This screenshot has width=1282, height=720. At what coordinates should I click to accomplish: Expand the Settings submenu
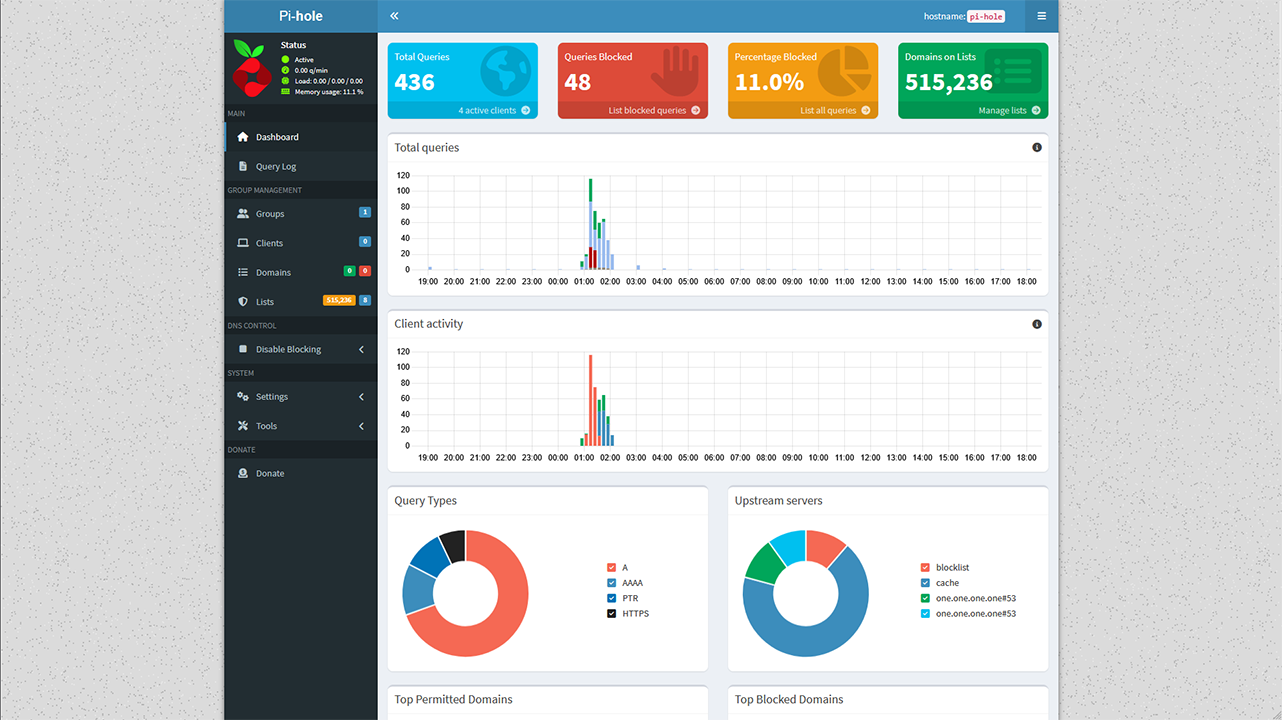click(x=361, y=397)
